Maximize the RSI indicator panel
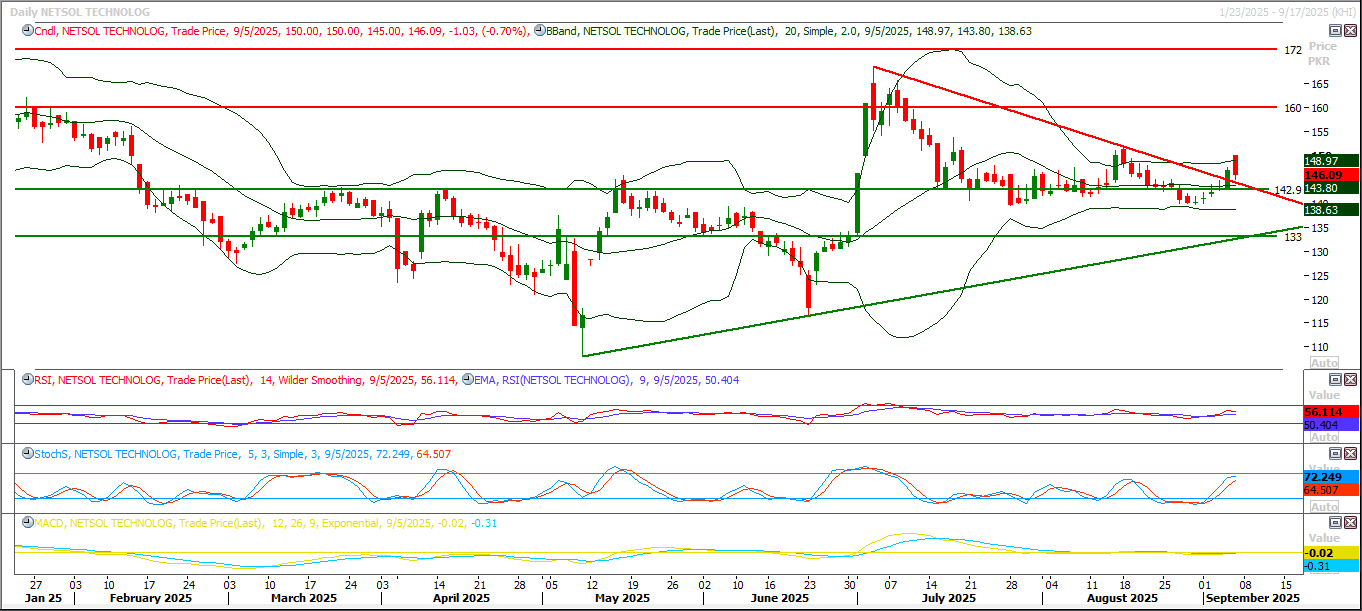 1334,380
